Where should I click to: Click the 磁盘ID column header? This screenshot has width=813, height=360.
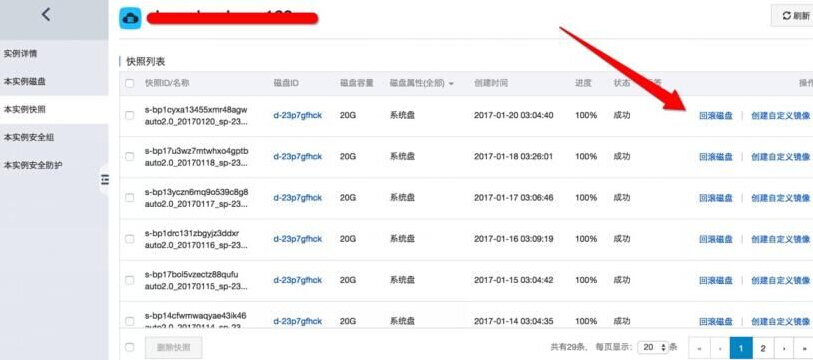(286, 83)
